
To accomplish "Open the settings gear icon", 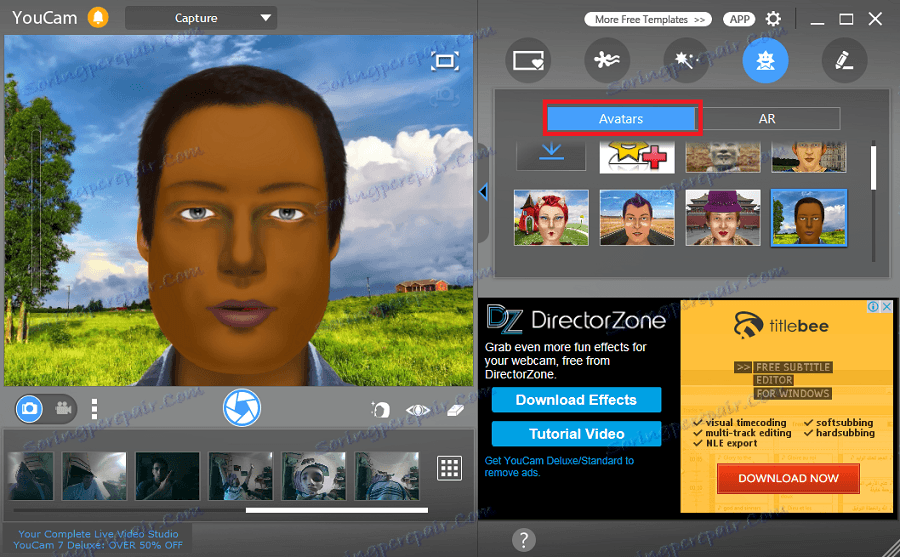I will (773, 19).
